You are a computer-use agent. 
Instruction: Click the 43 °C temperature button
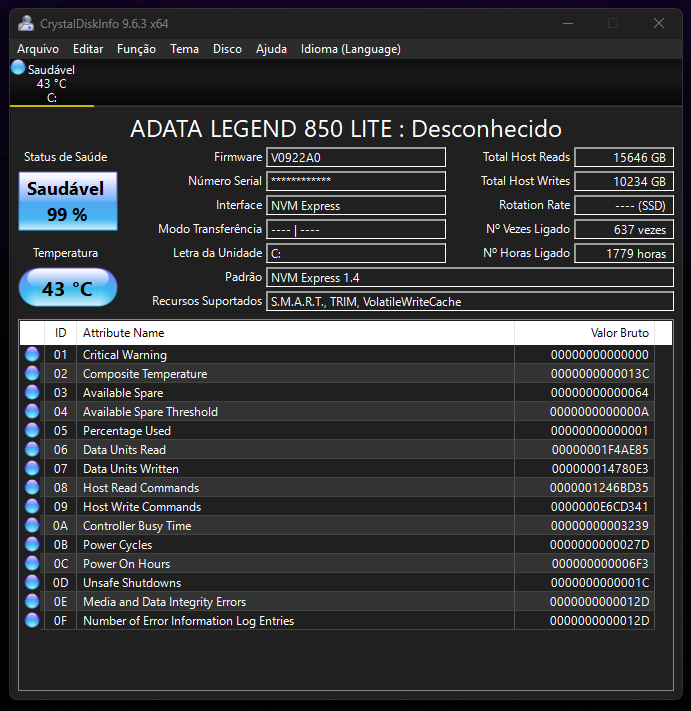click(x=68, y=287)
